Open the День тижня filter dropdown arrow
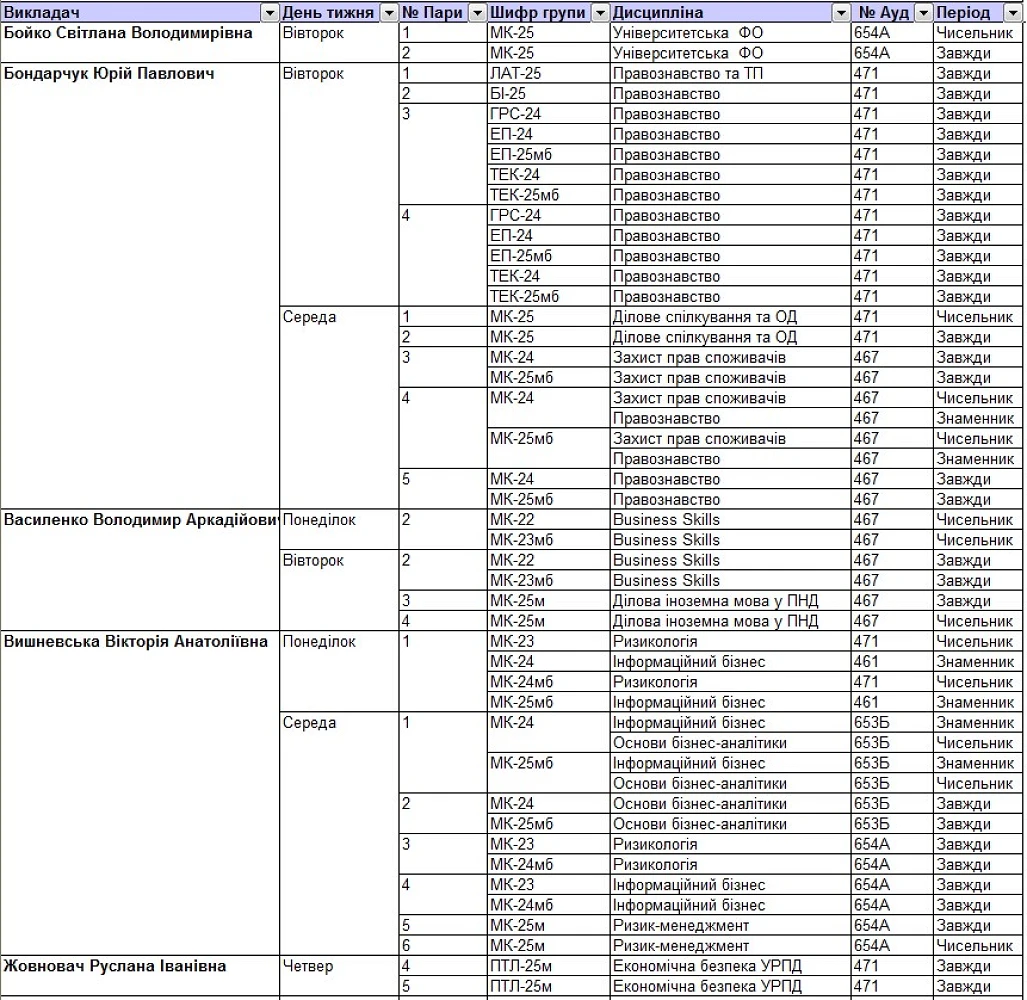Screen dimensions: 1027x1000 (389, 13)
